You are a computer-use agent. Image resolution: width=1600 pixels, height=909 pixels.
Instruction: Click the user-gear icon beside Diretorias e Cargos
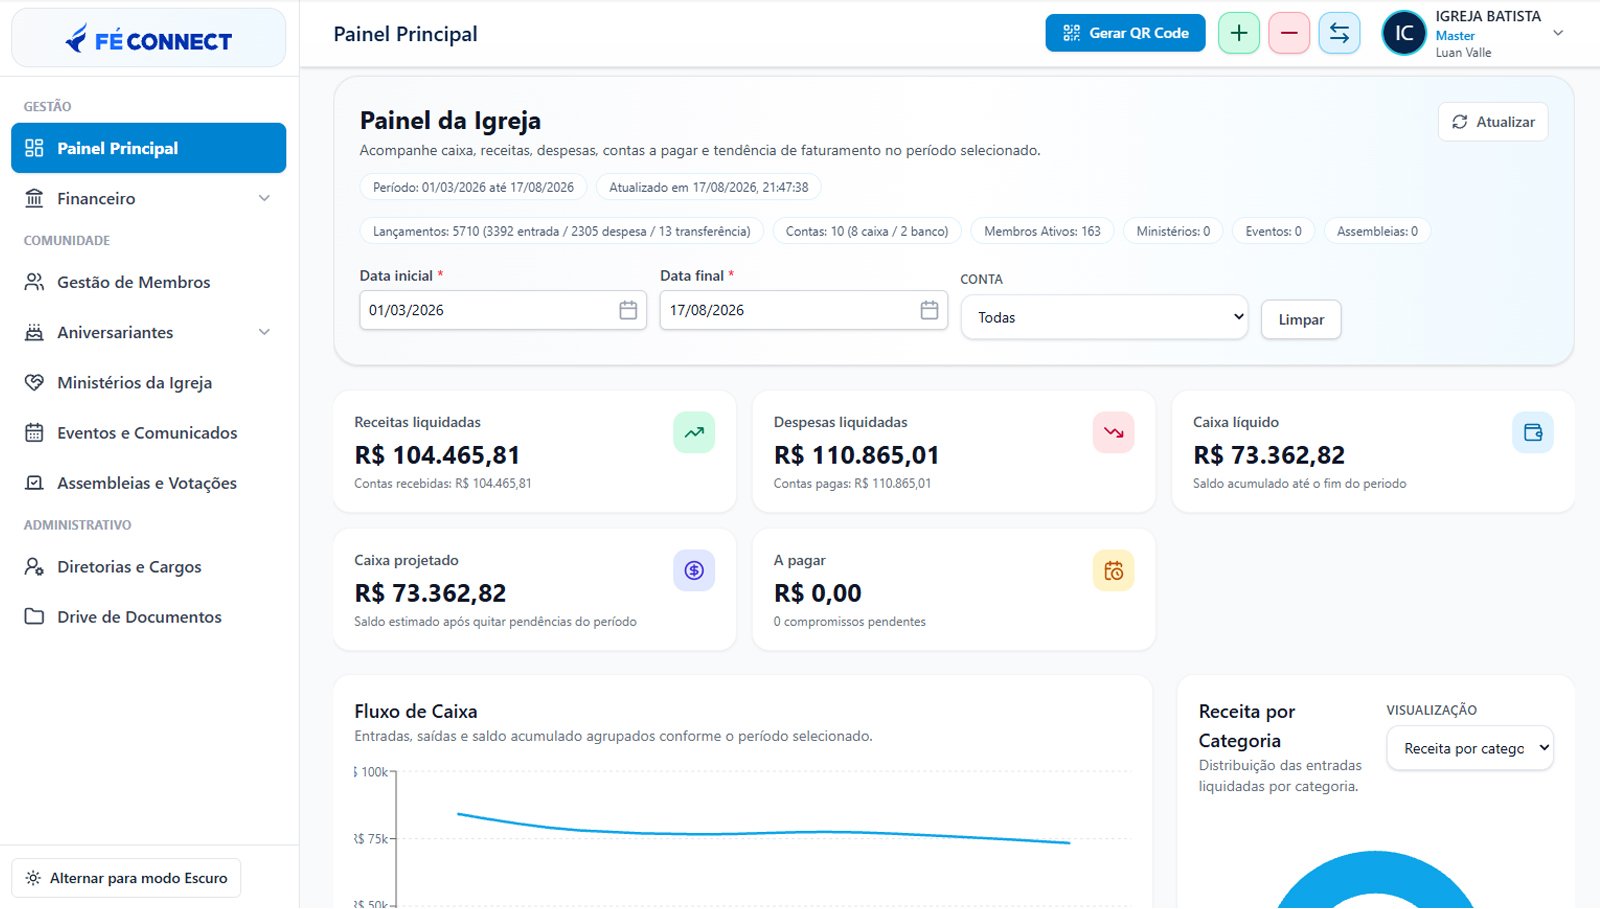point(34,567)
